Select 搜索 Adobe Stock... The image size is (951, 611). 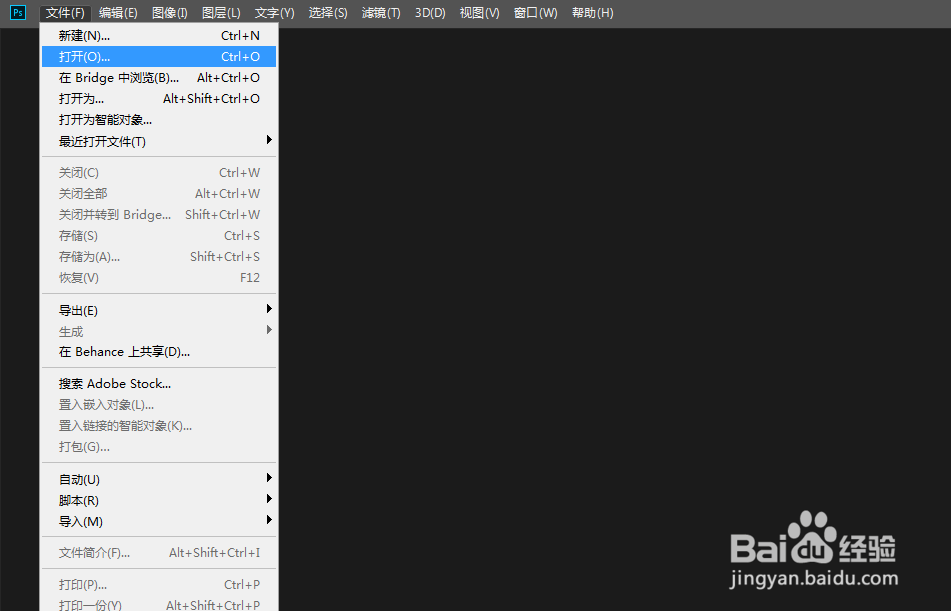coord(159,383)
